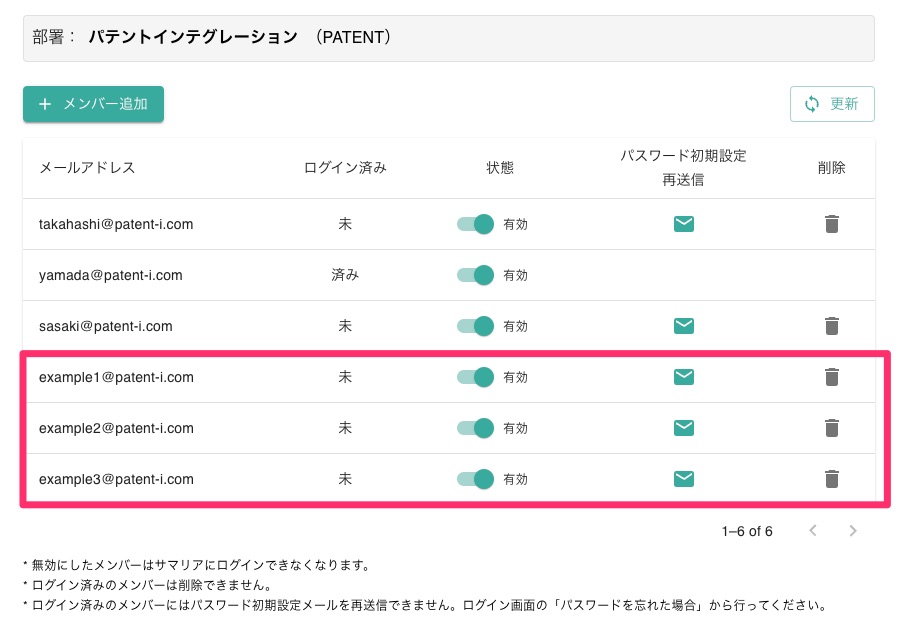Click the department name パテントインテグレーション
The width and height of the screenshot is (916, 640).
[x=193, y=37]
